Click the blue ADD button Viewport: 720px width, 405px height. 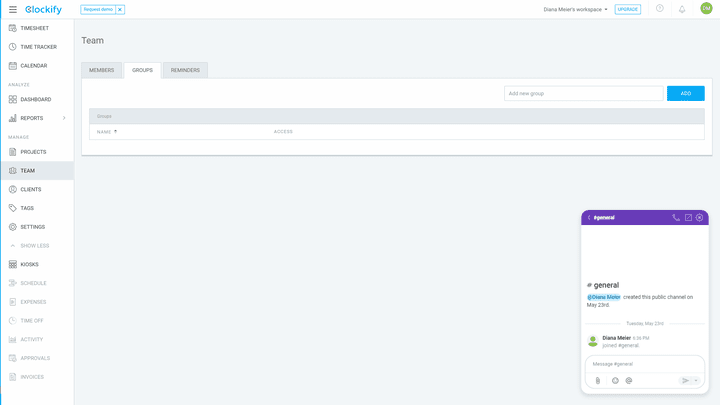[686, 93]
